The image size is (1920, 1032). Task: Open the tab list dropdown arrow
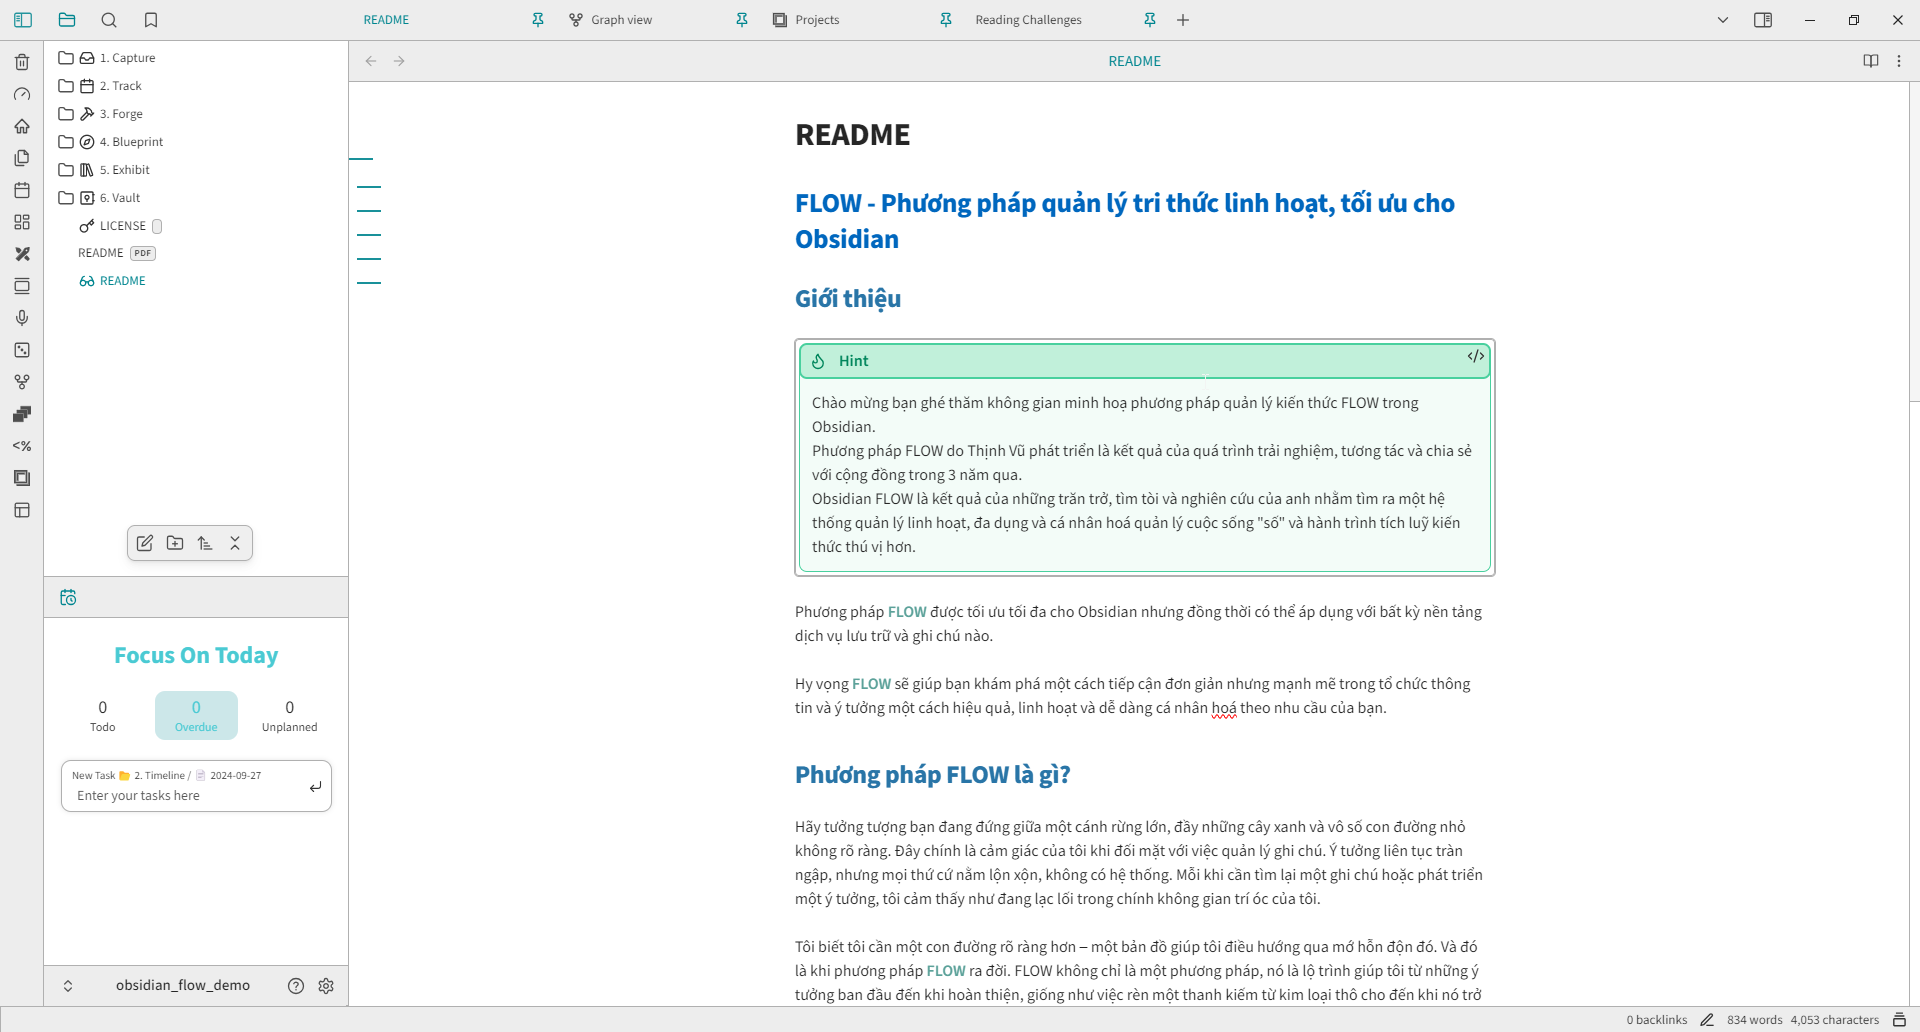point(1723,20)
